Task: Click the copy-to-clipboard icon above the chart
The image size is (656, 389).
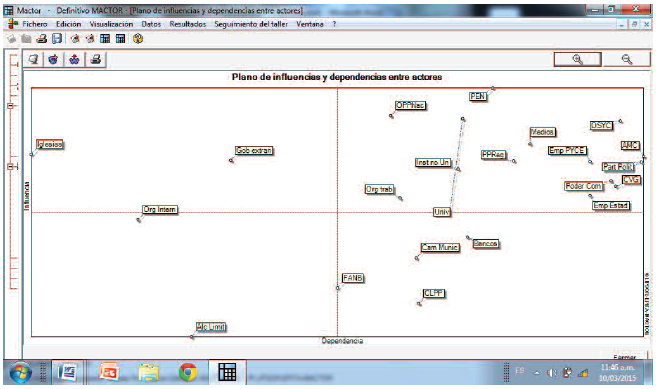Action: point(33,59)
